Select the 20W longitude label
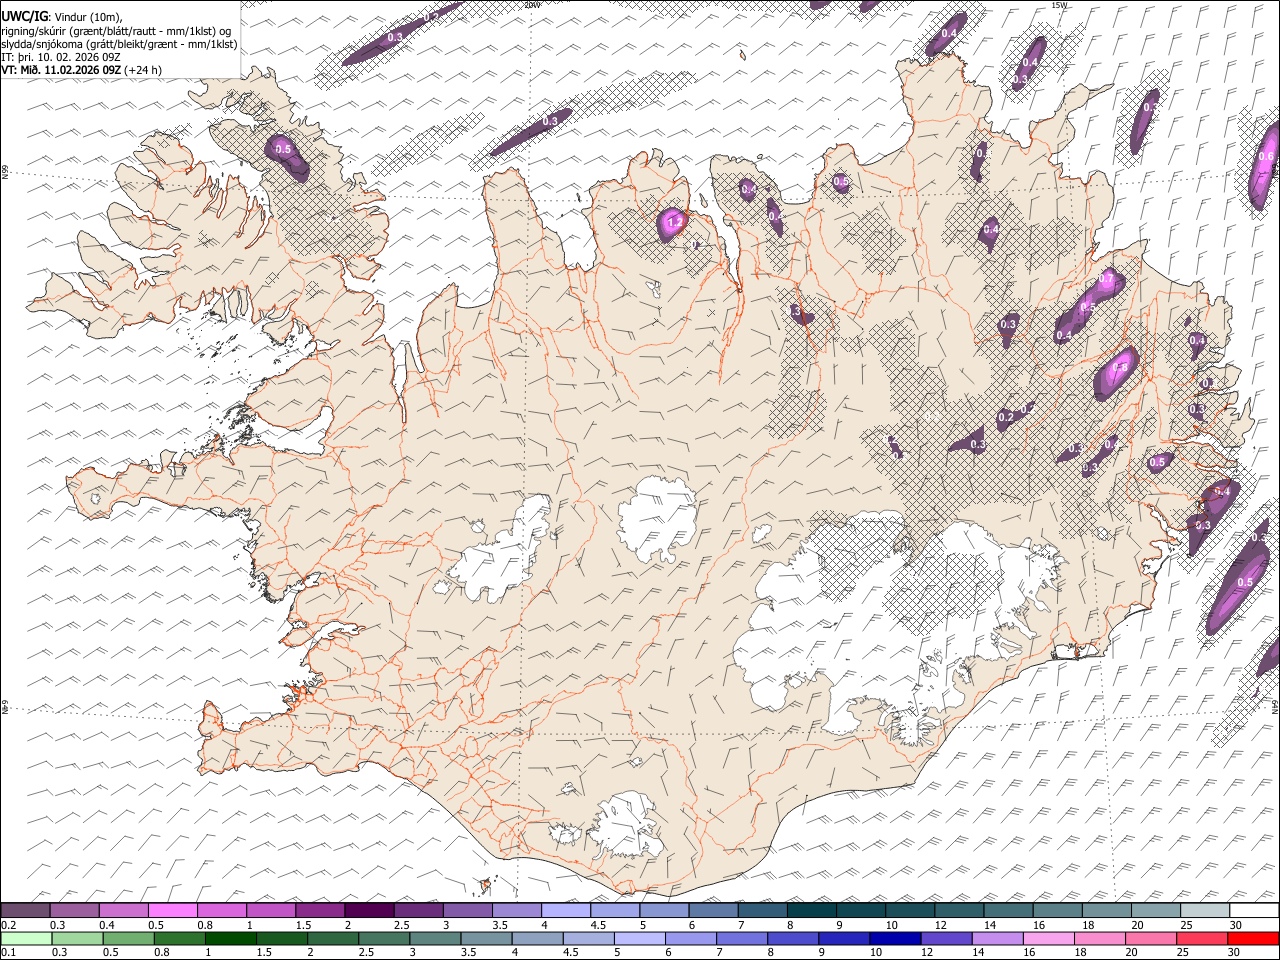The width and height of the screenshot is (1280, 960). pyautogui.click(x=533, y=5)
